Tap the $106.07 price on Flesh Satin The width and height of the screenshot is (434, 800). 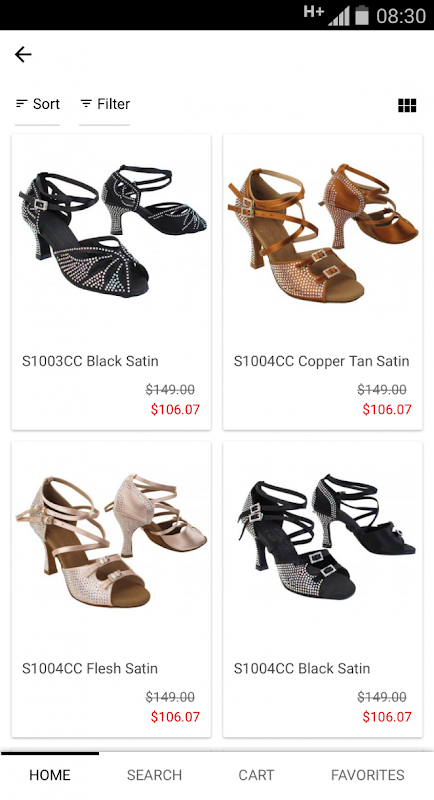[175, 716]
